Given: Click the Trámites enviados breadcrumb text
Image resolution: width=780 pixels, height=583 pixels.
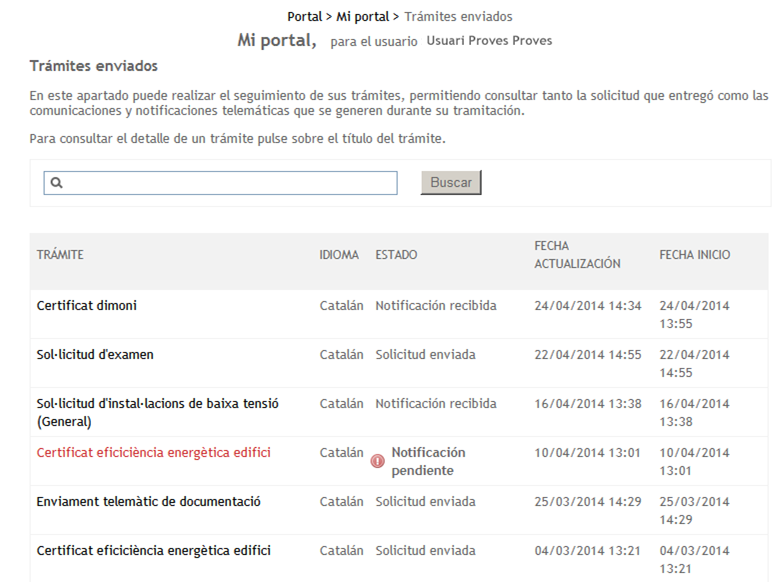Looking at the screenshot, I should pos(458,17).
